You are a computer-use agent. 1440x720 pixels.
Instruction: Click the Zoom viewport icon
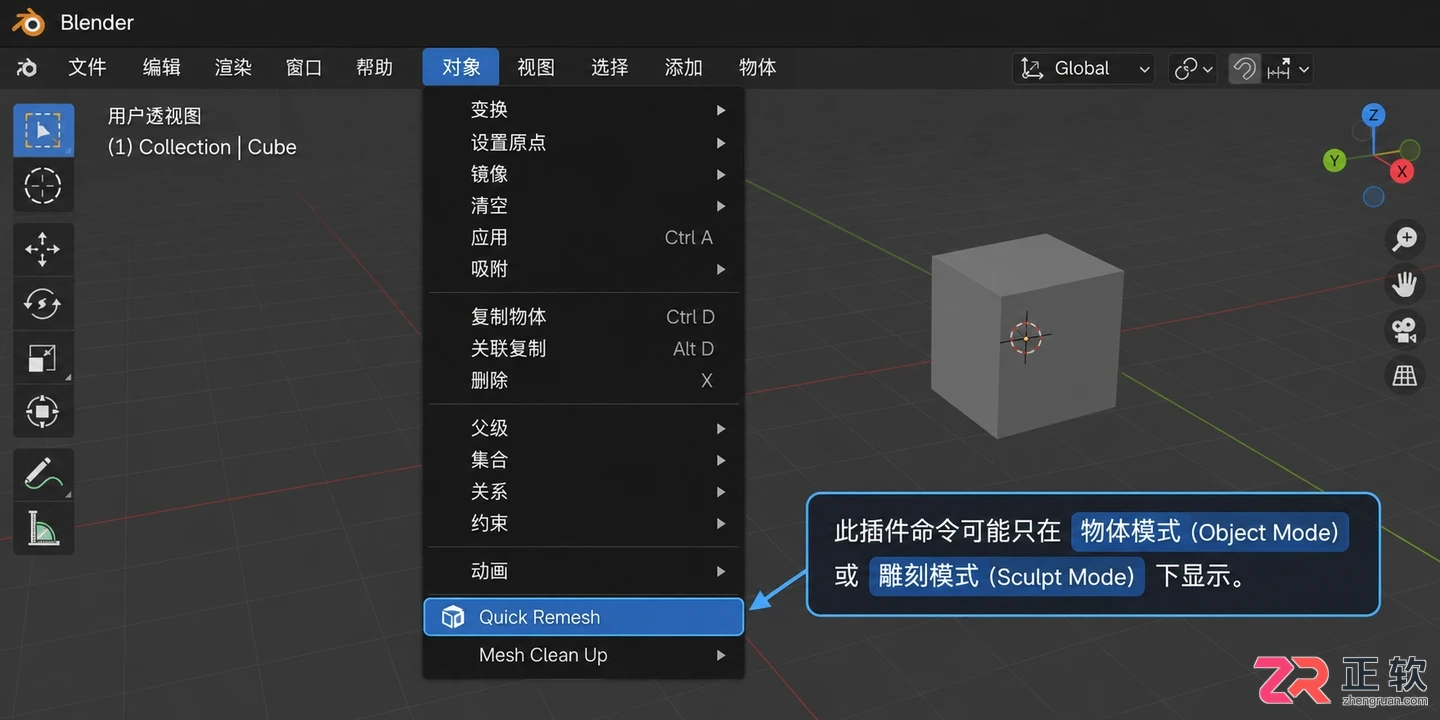click(1405, 238)
